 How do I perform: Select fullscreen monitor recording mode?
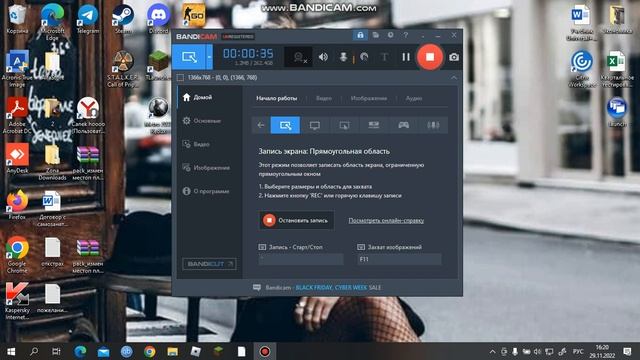pos(314,125)
